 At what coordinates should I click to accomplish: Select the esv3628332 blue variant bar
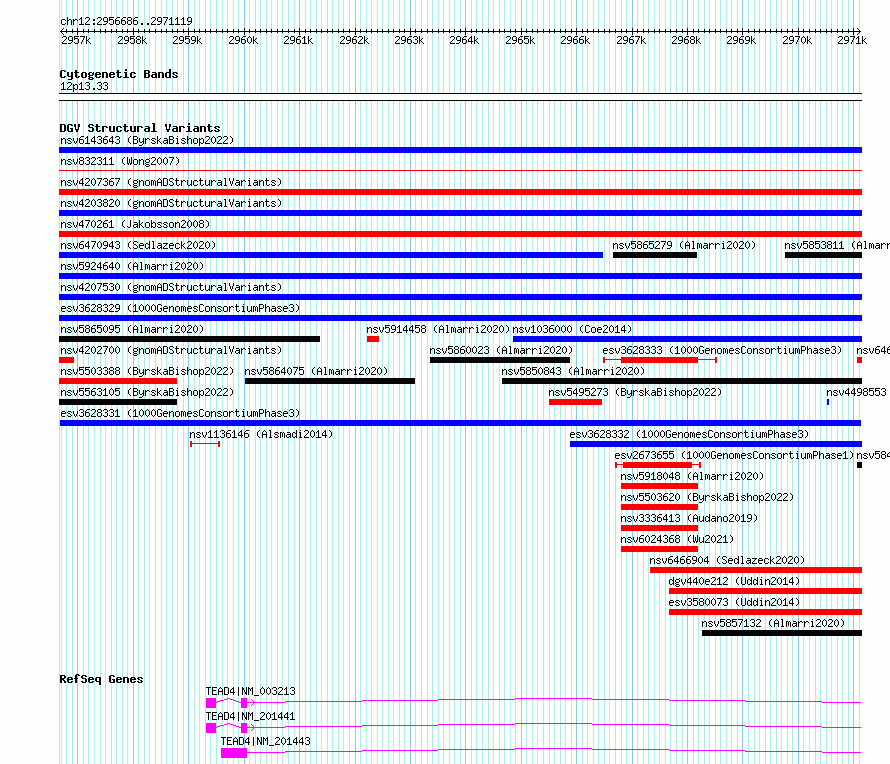[x=716, y=444]
